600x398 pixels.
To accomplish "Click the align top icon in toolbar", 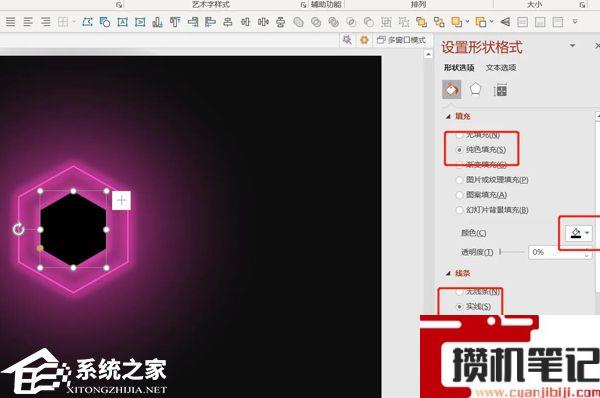I will (x=175, y=22).
